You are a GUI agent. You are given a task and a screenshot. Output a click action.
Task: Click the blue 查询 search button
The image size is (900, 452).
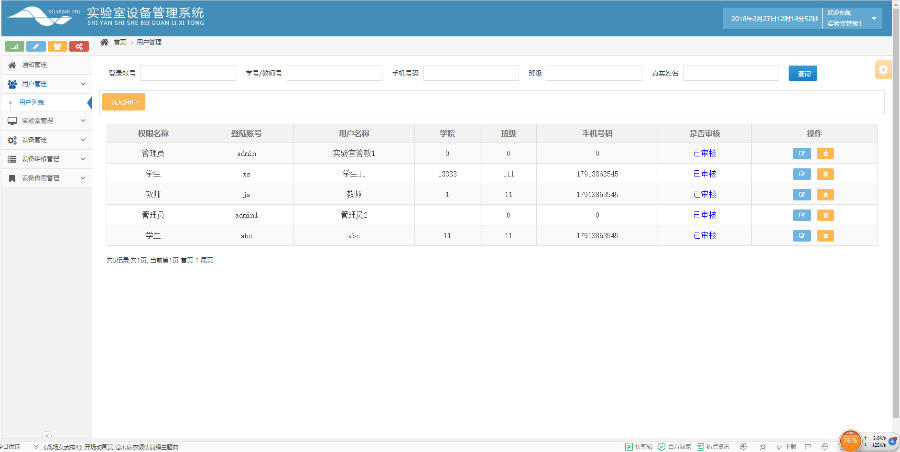802,73
